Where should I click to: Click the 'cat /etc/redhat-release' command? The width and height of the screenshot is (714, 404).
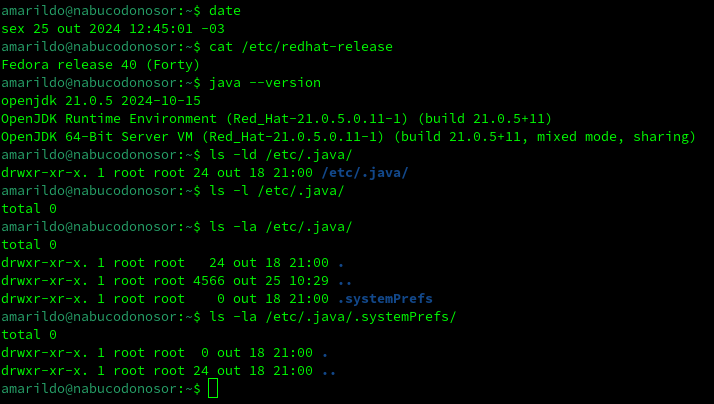click(x=301, y=46)
